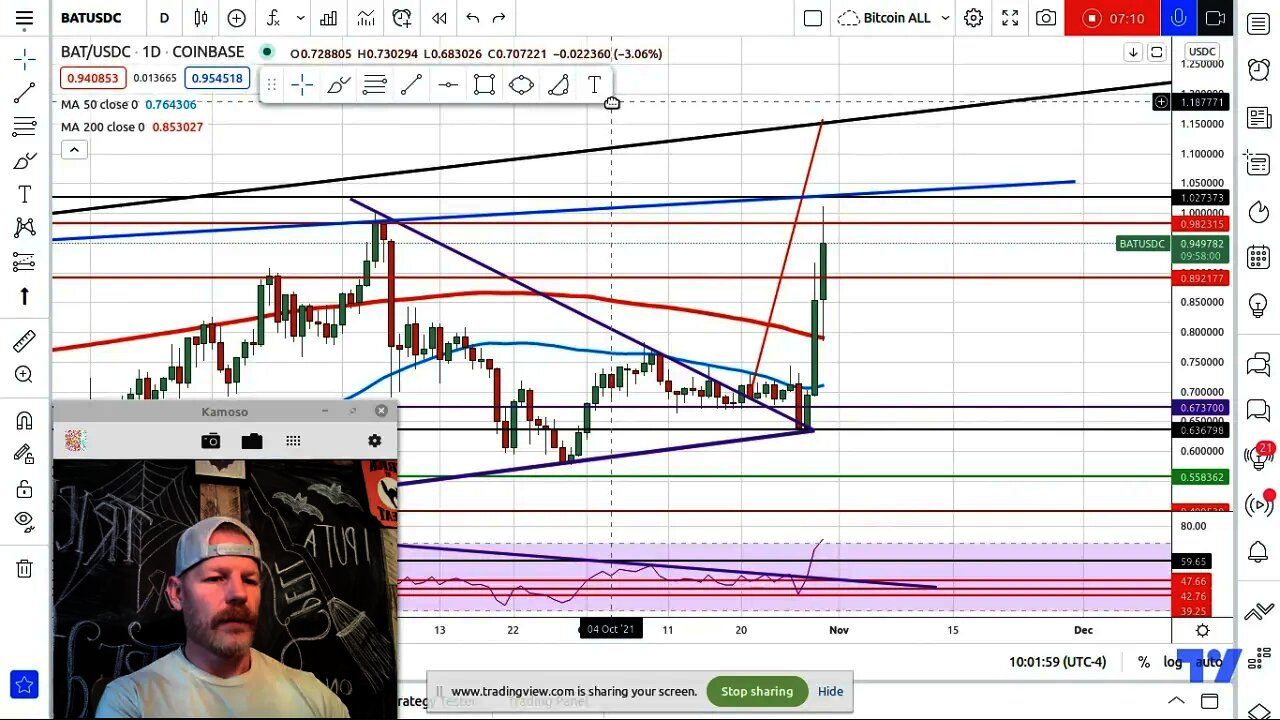This screenshot has width=1280, height=720.
Task: Select rectangle shape in the floating toolbar
Action: click(x=484, y=86)
